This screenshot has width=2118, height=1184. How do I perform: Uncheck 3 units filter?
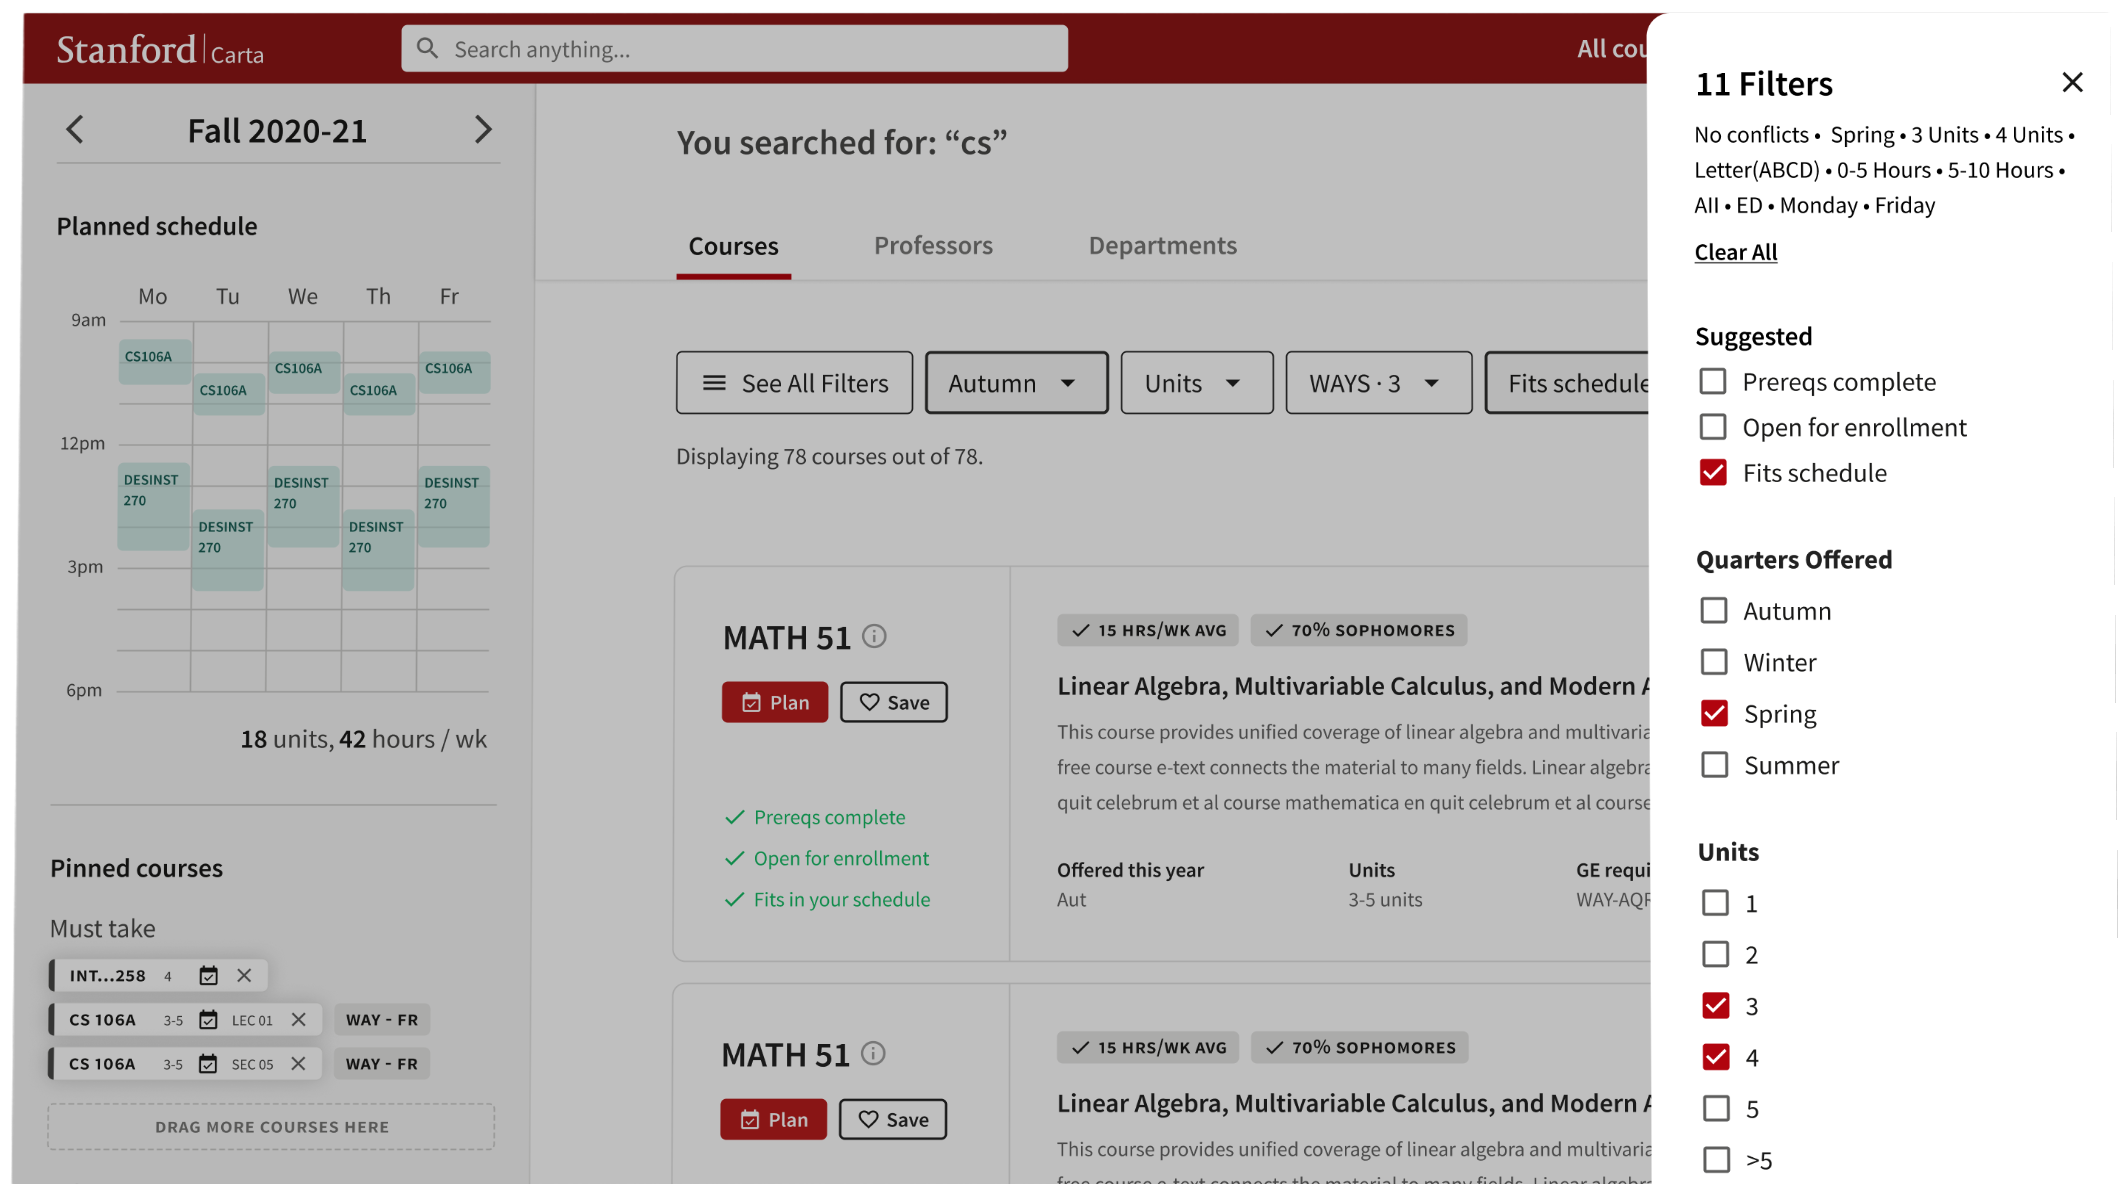(1715, 1006)
